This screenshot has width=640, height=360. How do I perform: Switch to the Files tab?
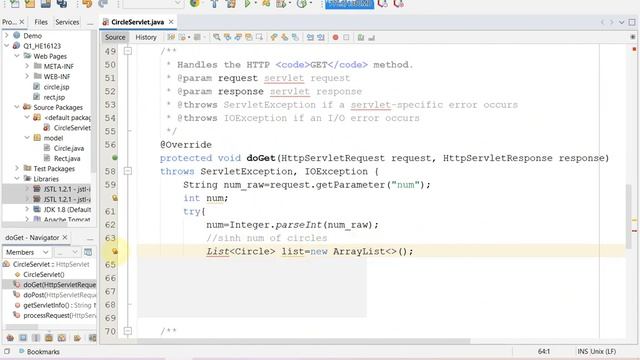pyautogui.click(x=41, y=22)
